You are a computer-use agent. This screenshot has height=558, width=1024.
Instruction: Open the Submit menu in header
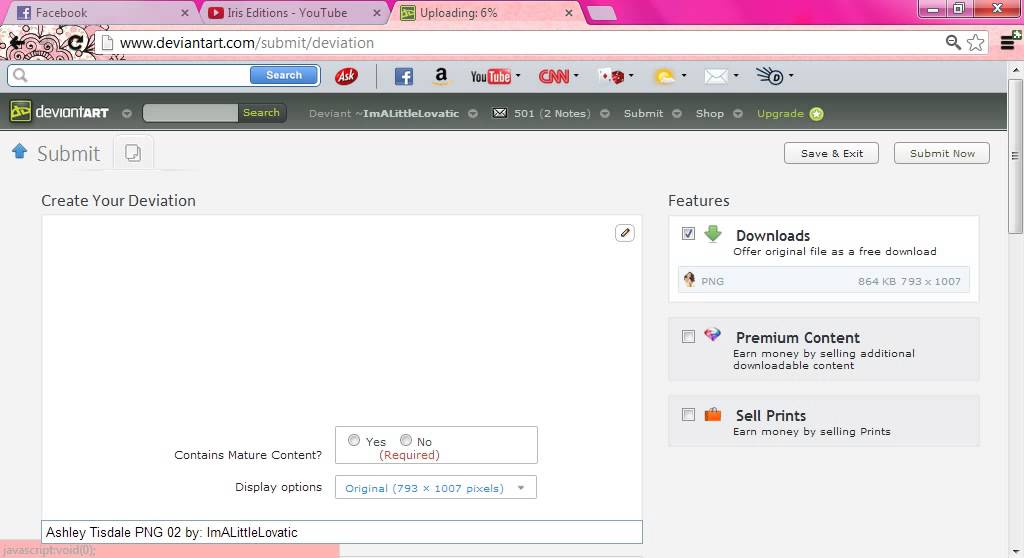[643, 113]
